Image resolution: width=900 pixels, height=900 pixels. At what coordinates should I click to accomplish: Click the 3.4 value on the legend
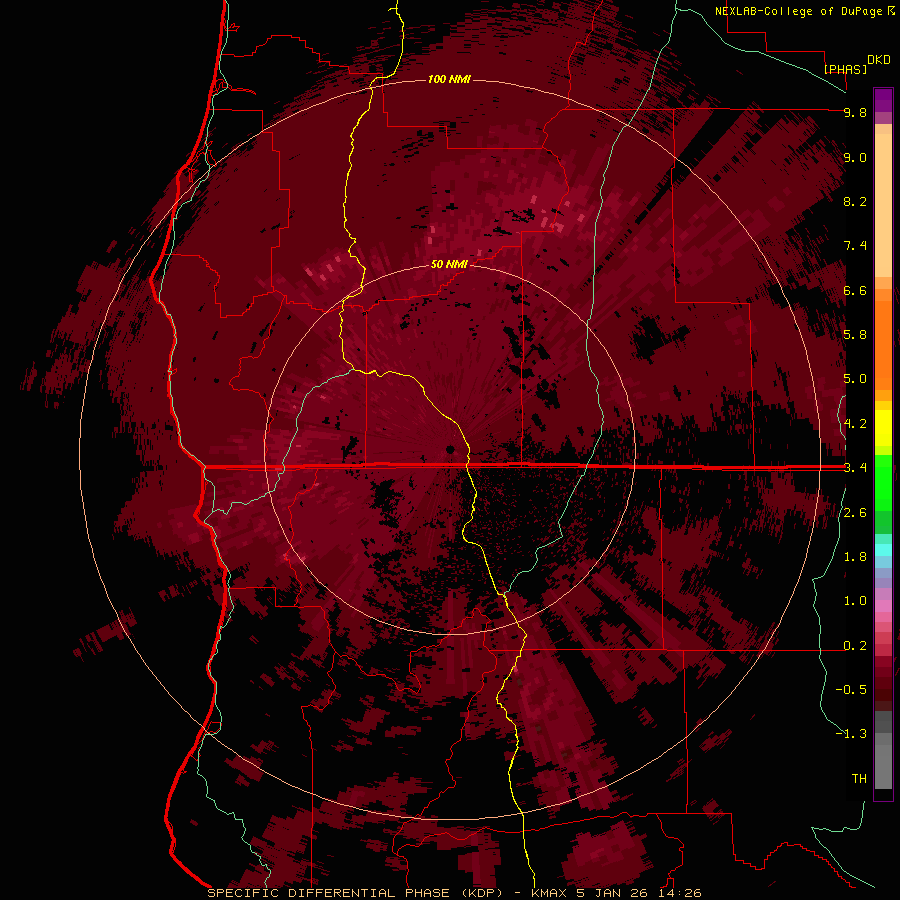[x=855, y=468]
